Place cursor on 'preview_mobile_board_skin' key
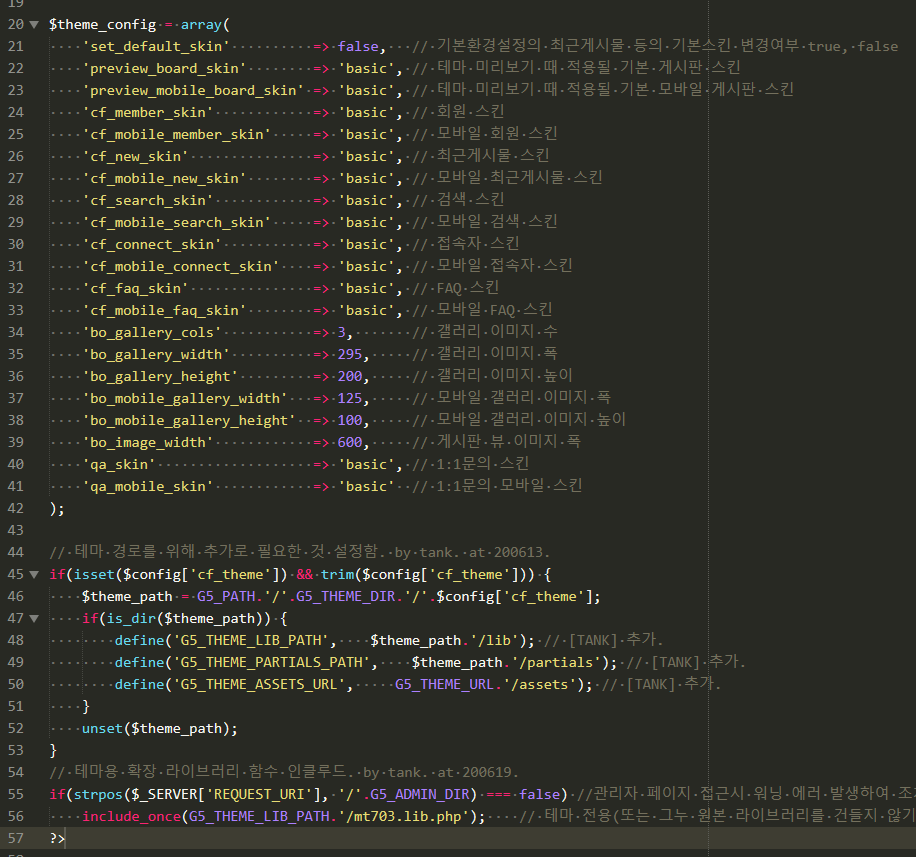 click(x=194, y=90)
